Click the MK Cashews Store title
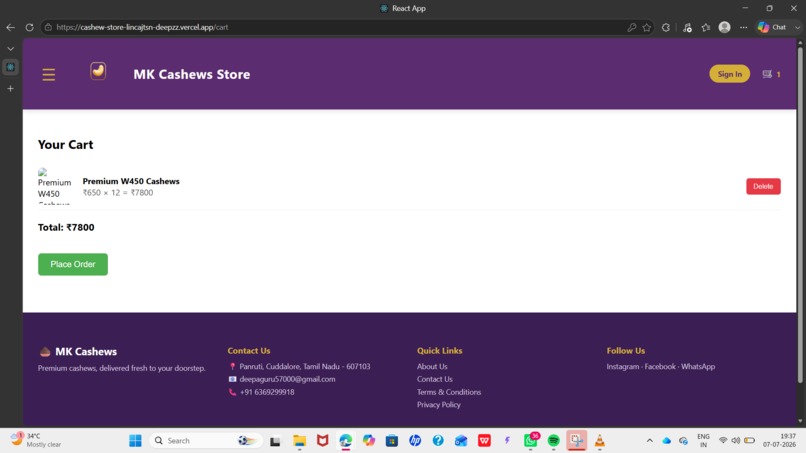Viewport: 806px width, 453px height. [x=192, y=74]
